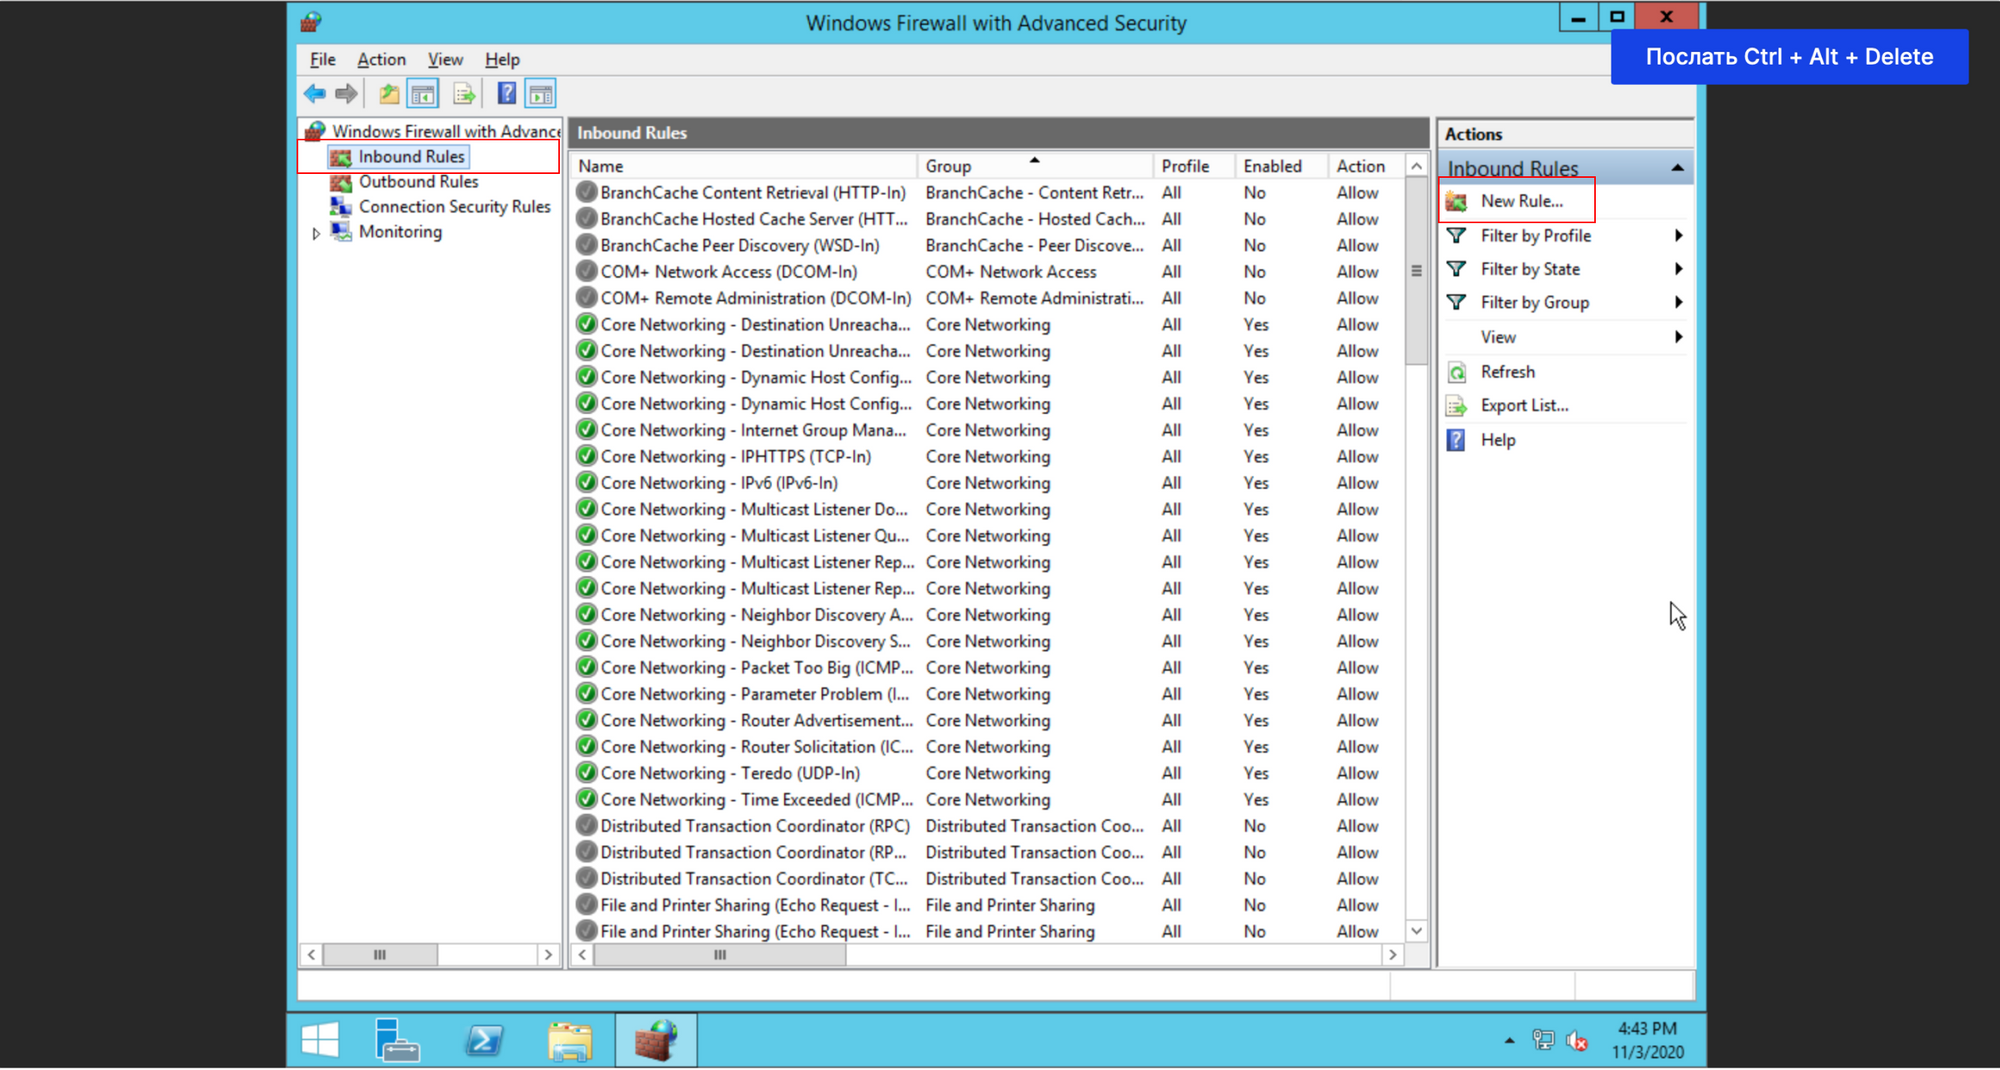The width and height of the screenshot is (2000, 1070).
Task: Collapse the Inbound Rules actions section
Action: pos(1677,168)
